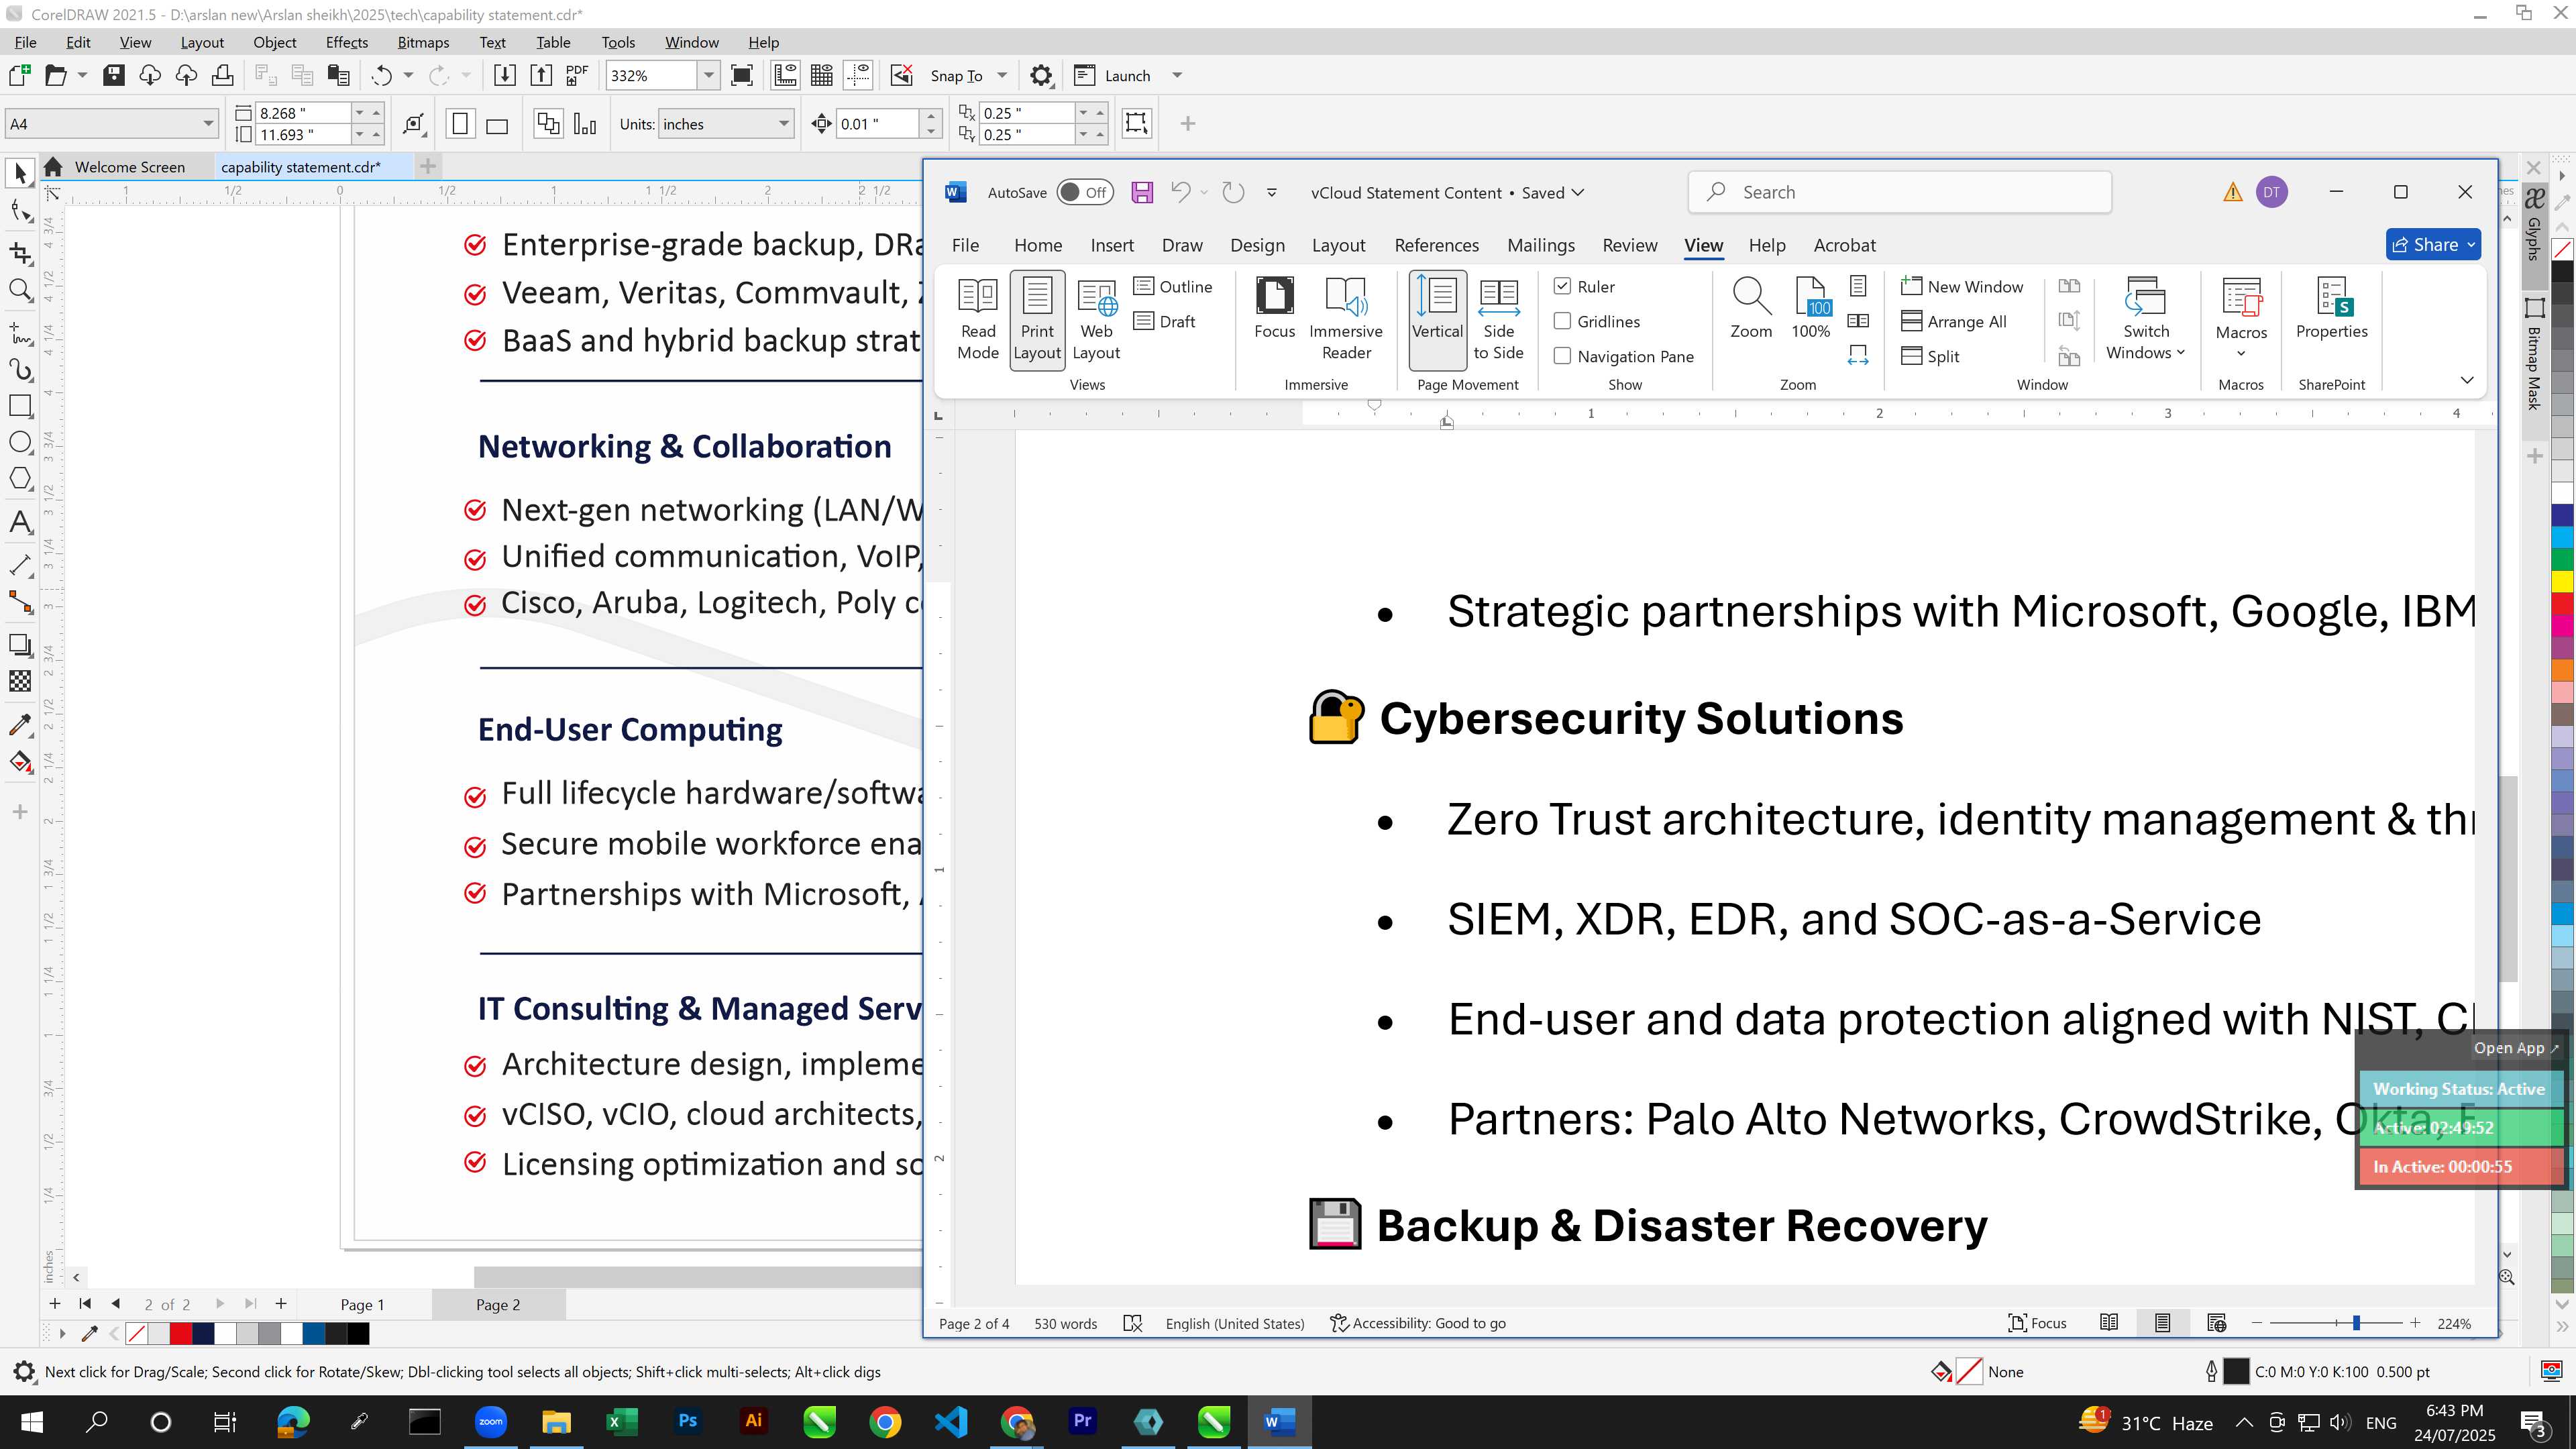Click the Word zoom slider handle
Viewport: 2576px width, 1449px height.
[2357, 1323]
